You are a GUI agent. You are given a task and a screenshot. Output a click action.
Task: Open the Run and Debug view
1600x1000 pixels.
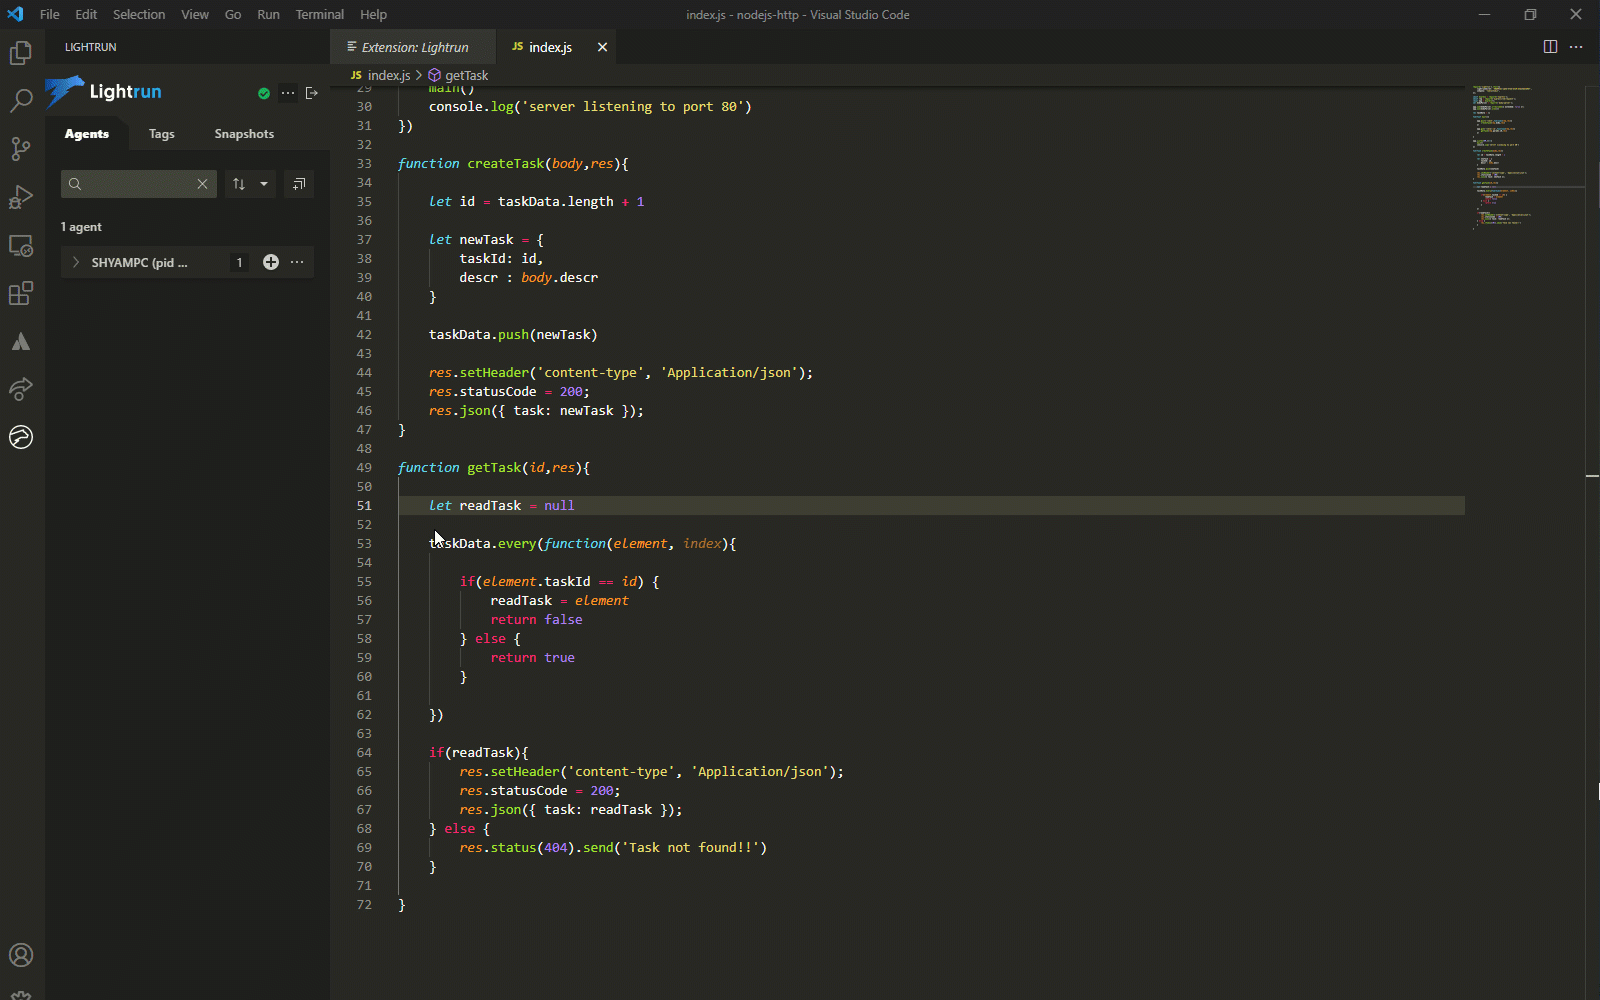(21, 197)
